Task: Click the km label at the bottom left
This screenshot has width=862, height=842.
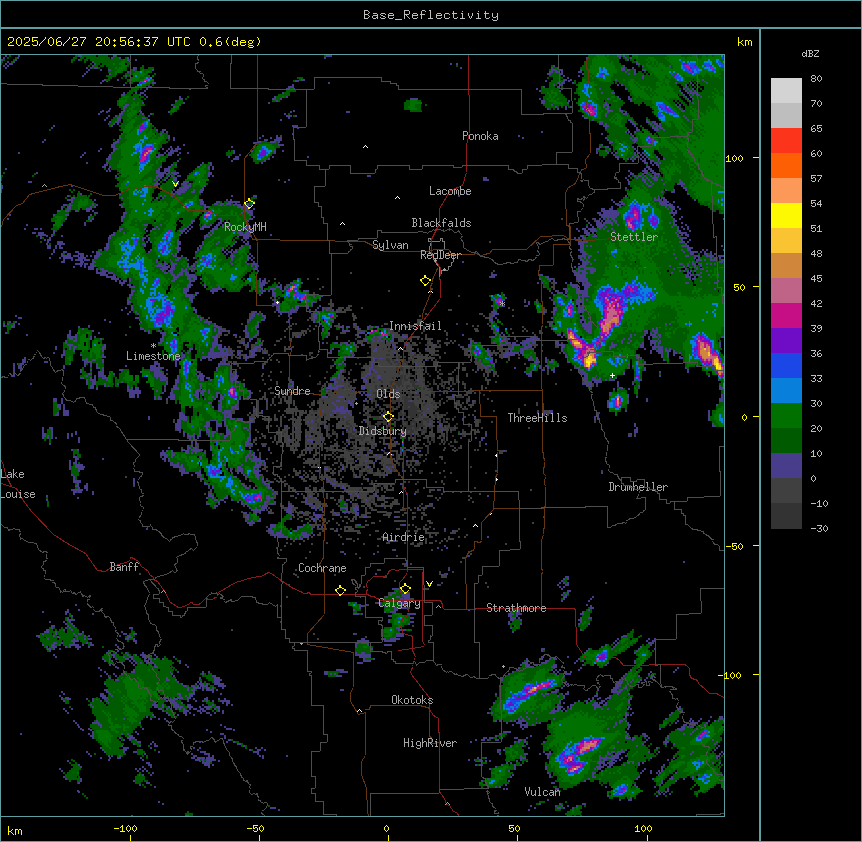Action: (15, 830)
